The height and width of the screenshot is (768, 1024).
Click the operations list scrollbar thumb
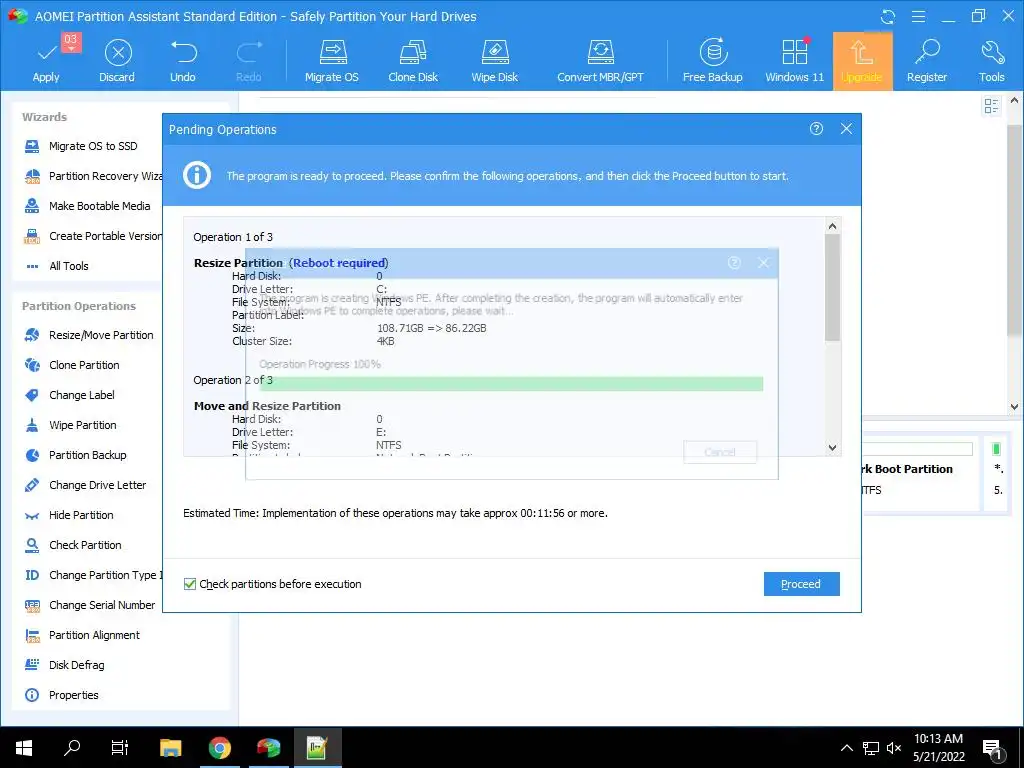point(832,287)
